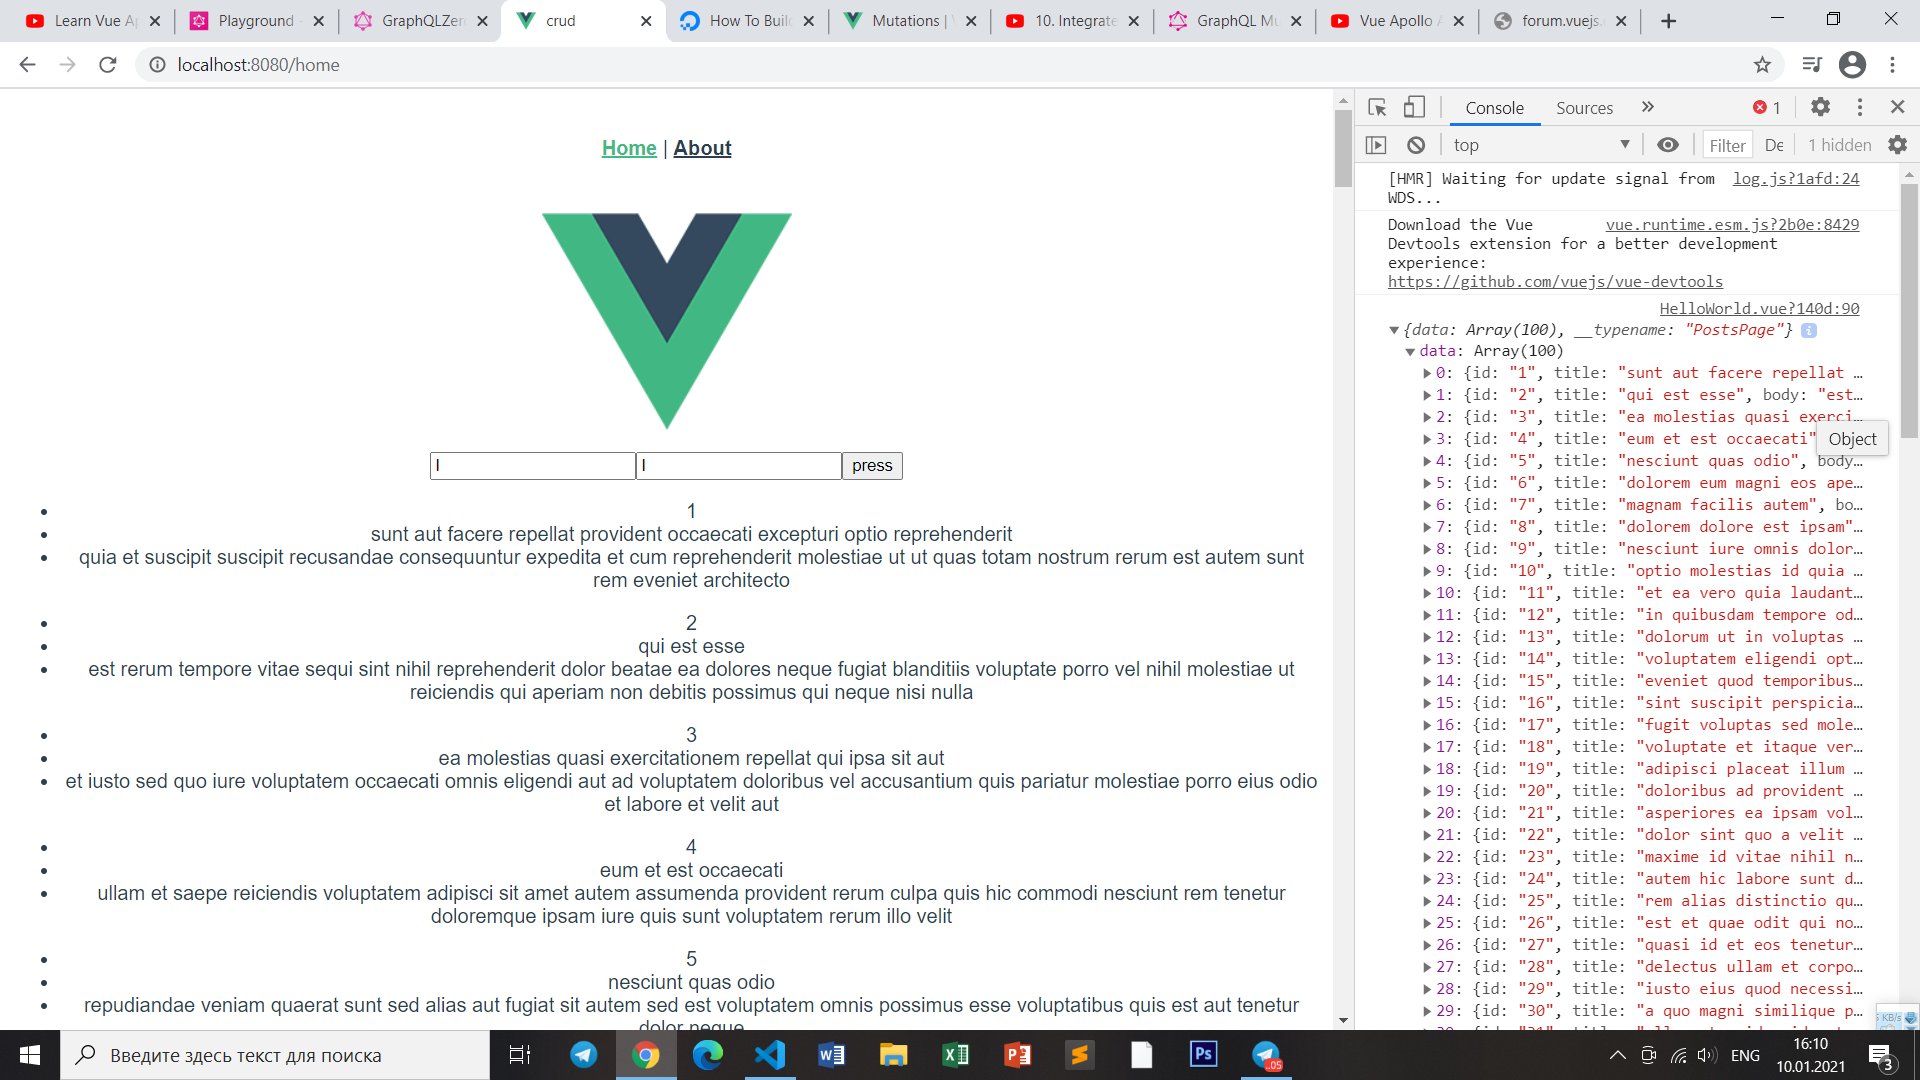Viewport: 1920px width, 1080px height.
Task: Click the console vertical scrollbar thumb
Action: (1909, 310)
